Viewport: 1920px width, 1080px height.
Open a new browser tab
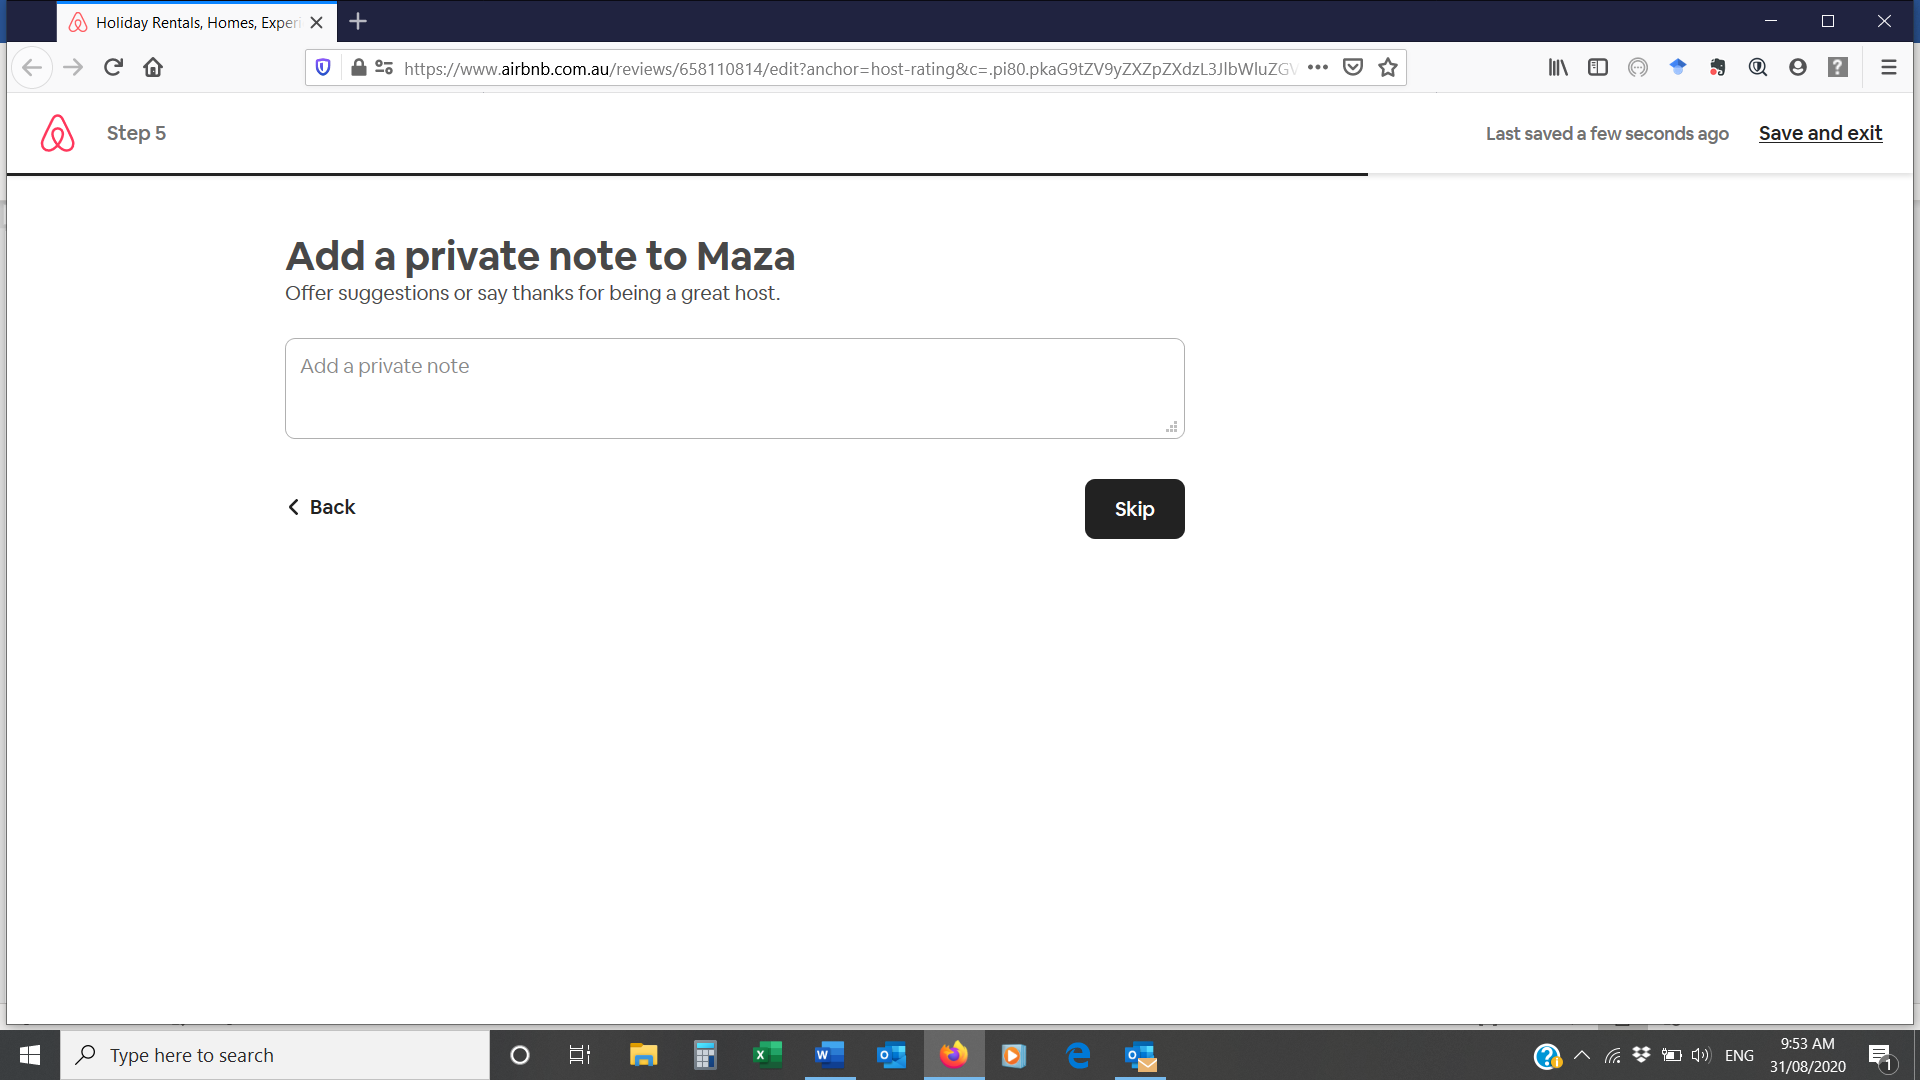pos(358,21)
